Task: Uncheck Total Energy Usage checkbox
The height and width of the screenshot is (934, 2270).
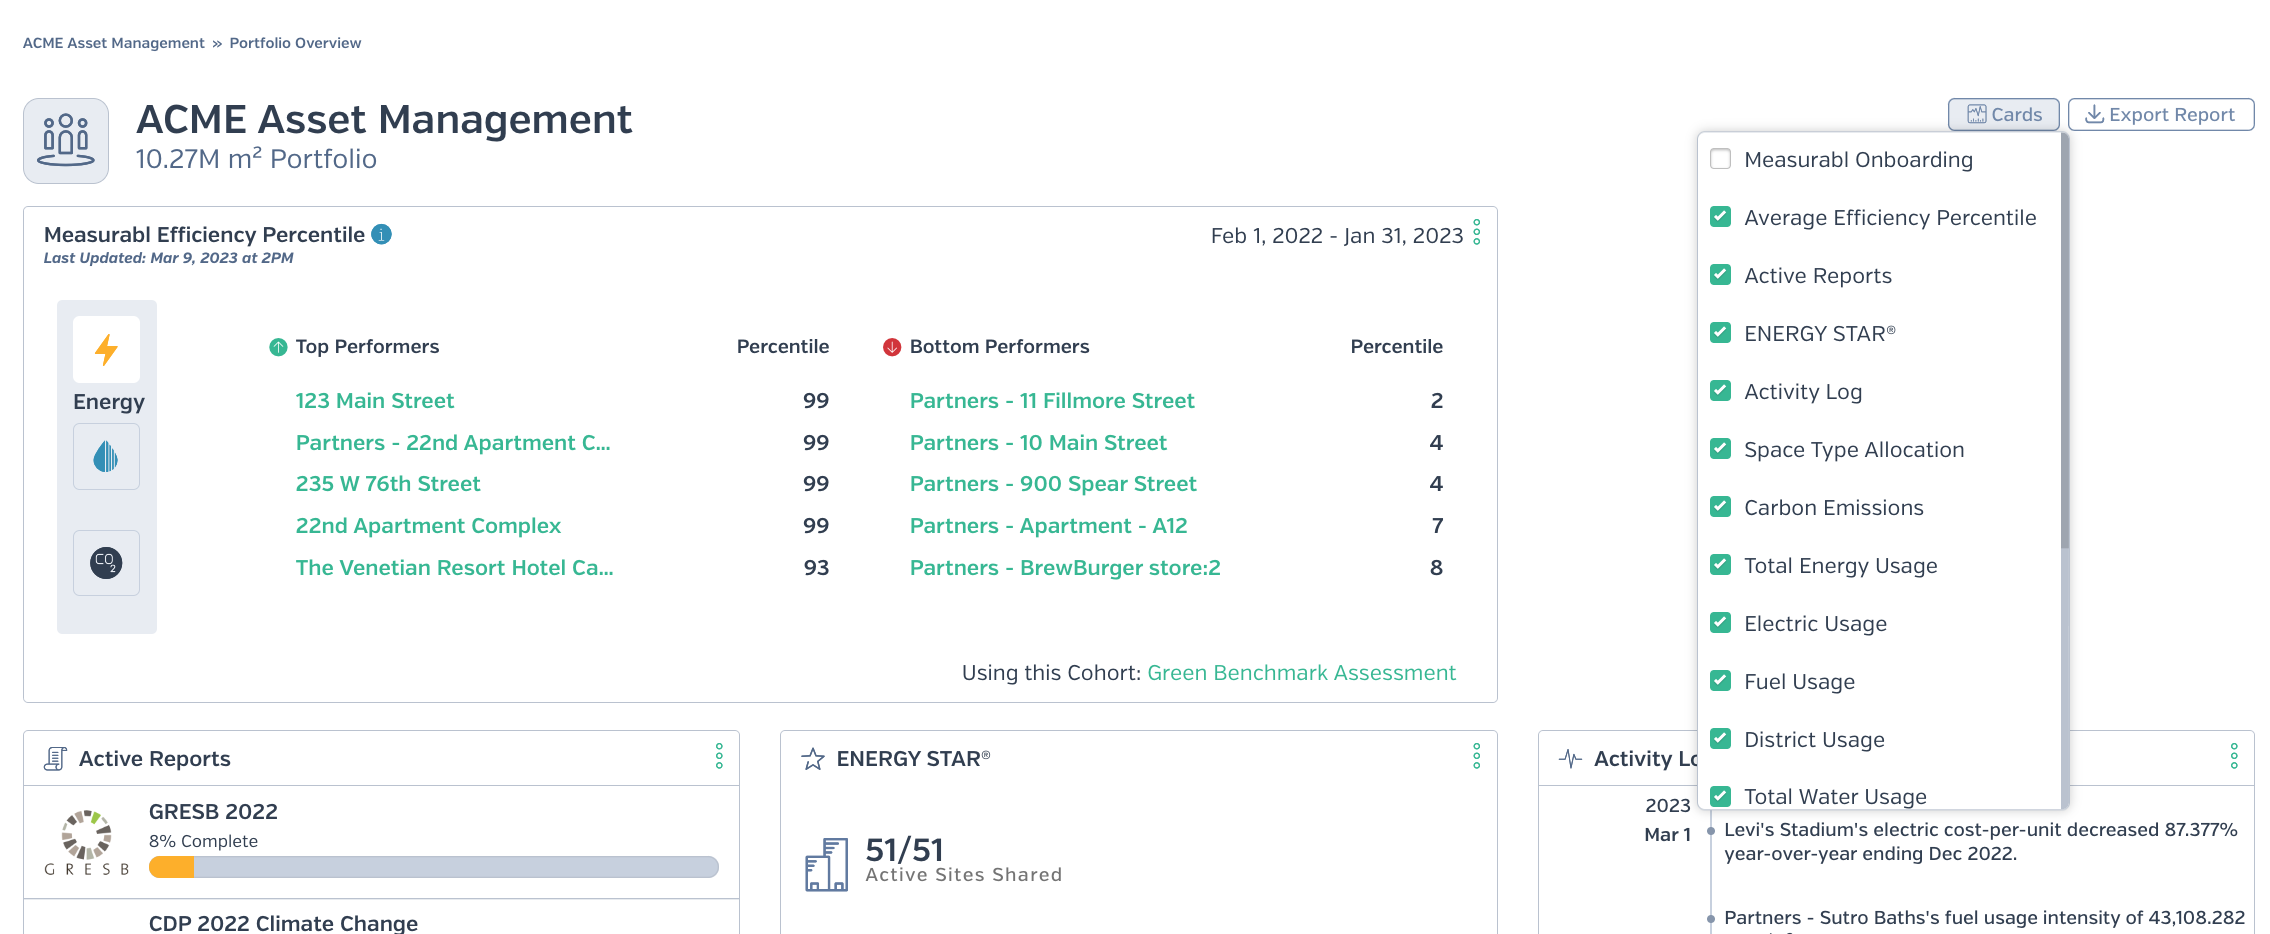Action: pyautogui.click(x=1720, y=565)
